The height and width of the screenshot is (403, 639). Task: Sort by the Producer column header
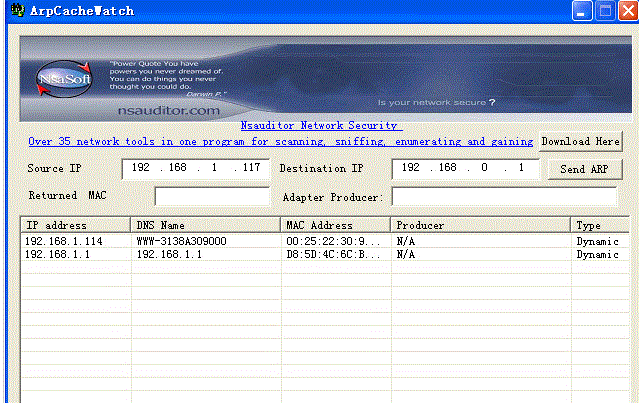(480, 225)
